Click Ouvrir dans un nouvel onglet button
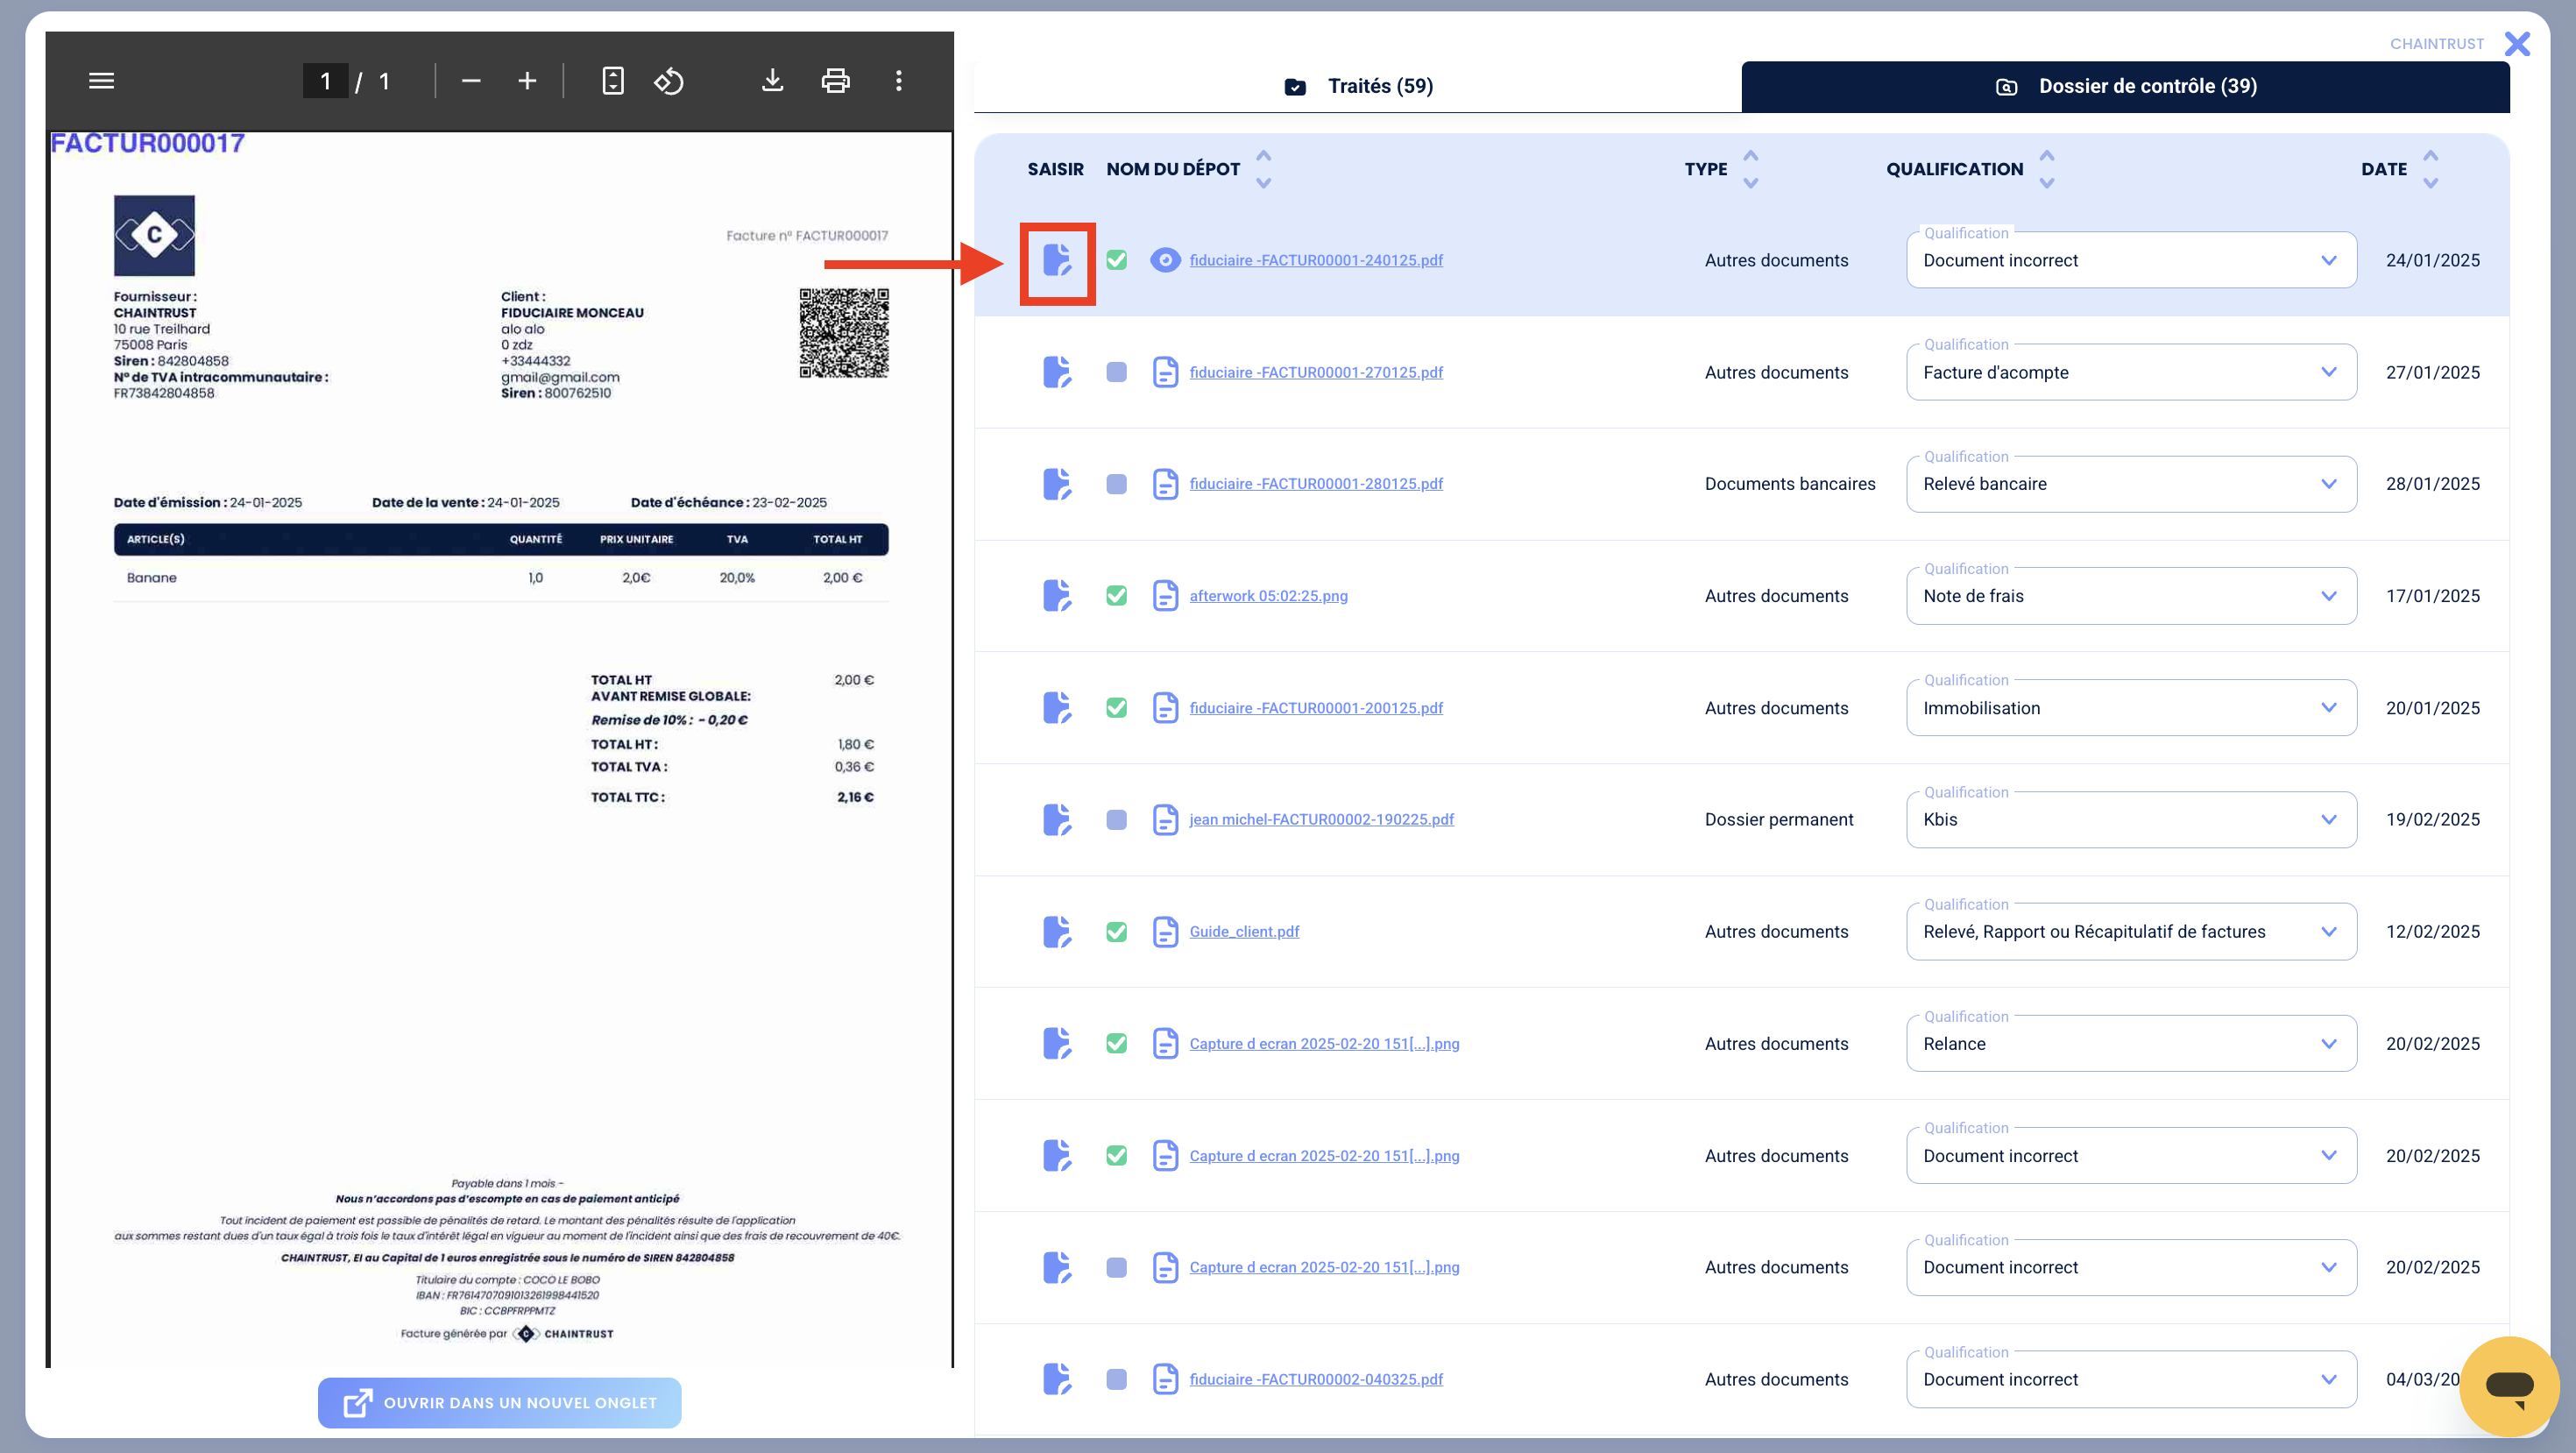Image resolution: width=2576 pixels, height=1453 pixels. (500, 1403)
